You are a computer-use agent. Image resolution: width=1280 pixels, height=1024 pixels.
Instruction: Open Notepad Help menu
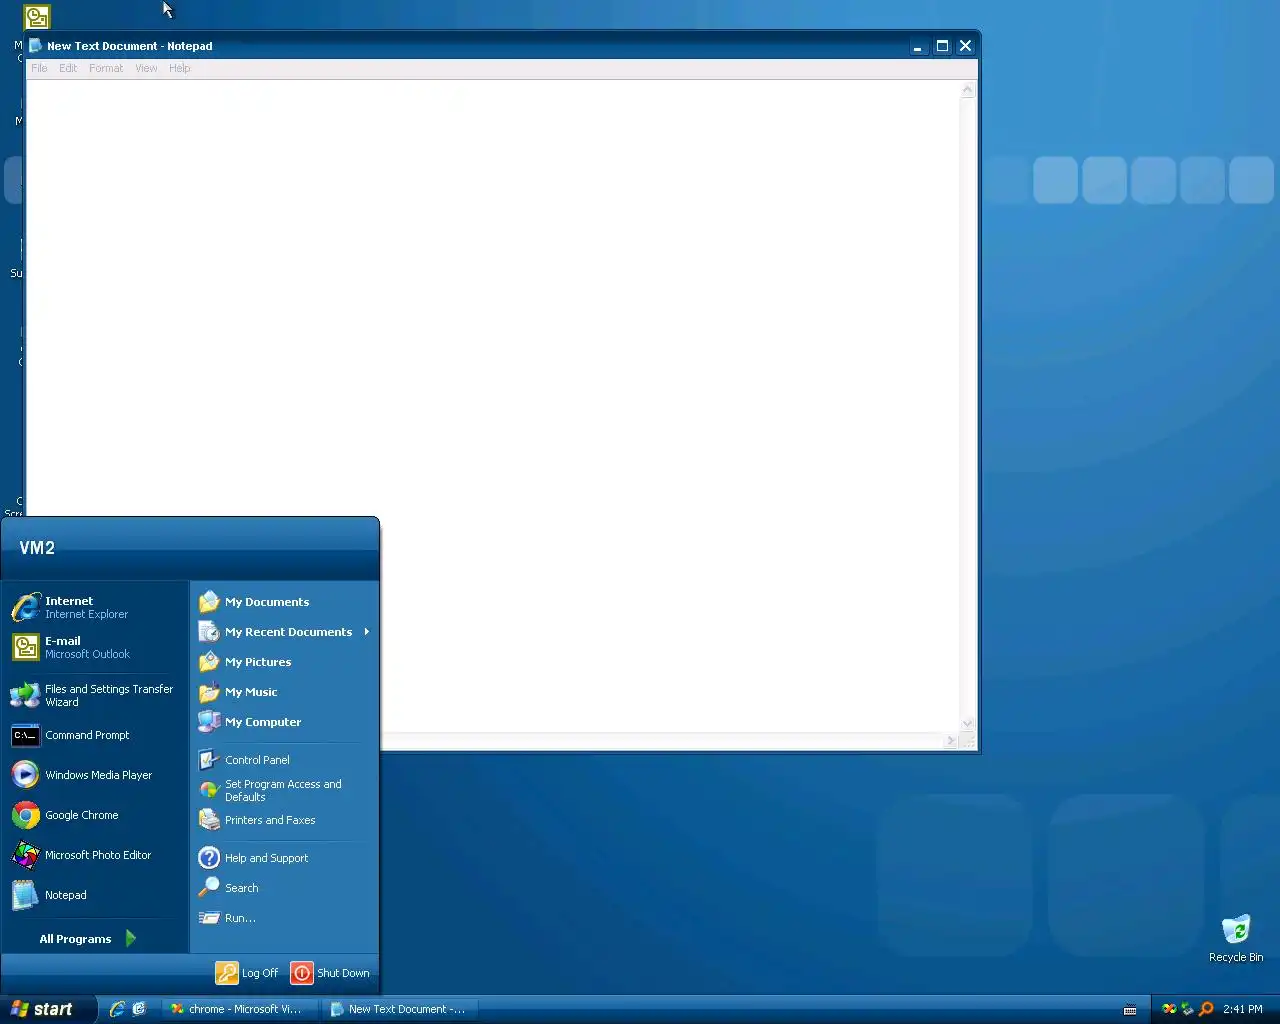coord(180,68)
